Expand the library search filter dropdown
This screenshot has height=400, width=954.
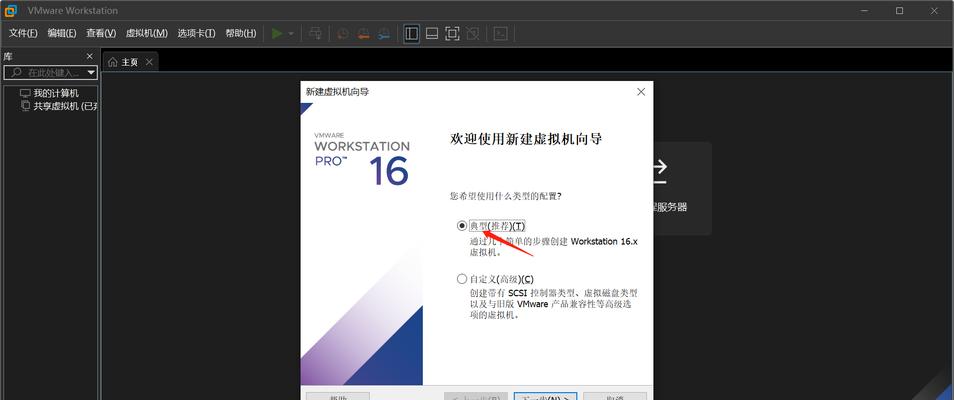click(x=91, y=72)
